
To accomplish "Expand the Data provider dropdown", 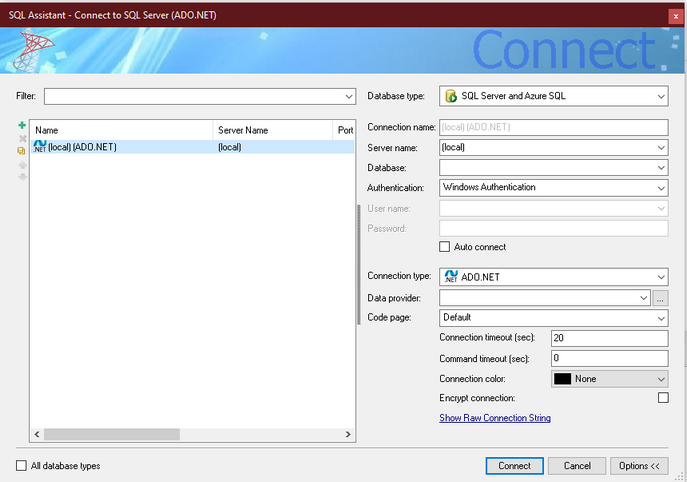I will pos(643,298).
